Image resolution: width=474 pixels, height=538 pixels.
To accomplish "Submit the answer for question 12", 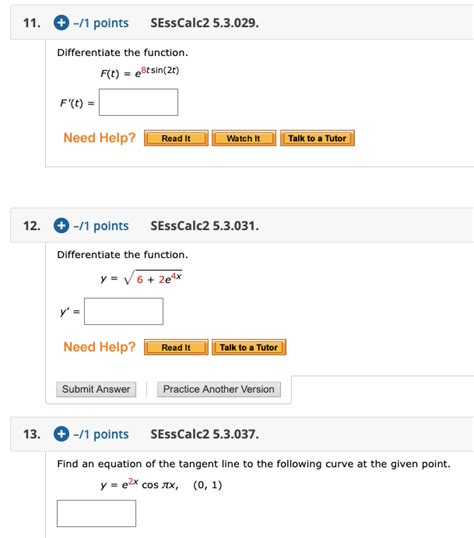I will pos(96,389).
